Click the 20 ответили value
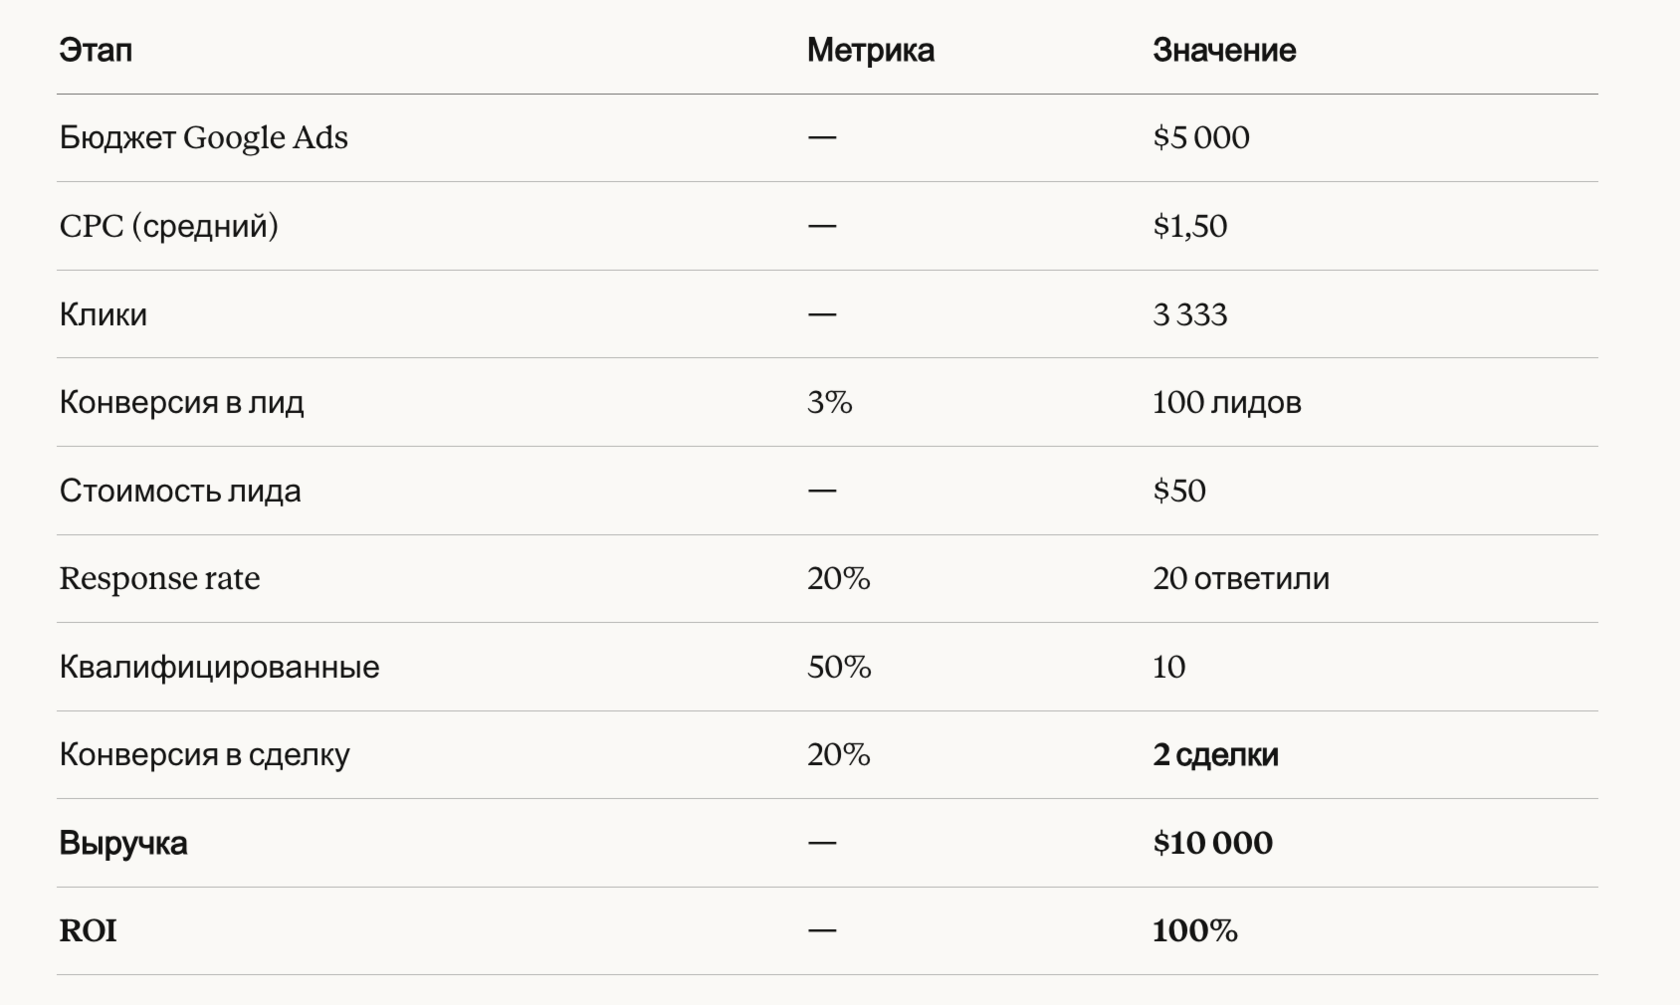Screen dimensions: 1680x1005 (x=1240, y=578)
